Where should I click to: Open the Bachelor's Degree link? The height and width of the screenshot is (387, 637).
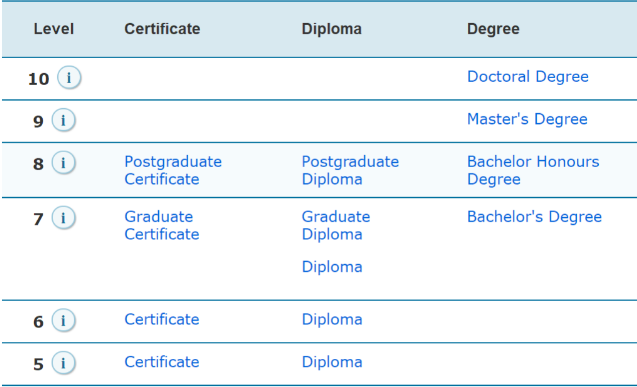534,217
